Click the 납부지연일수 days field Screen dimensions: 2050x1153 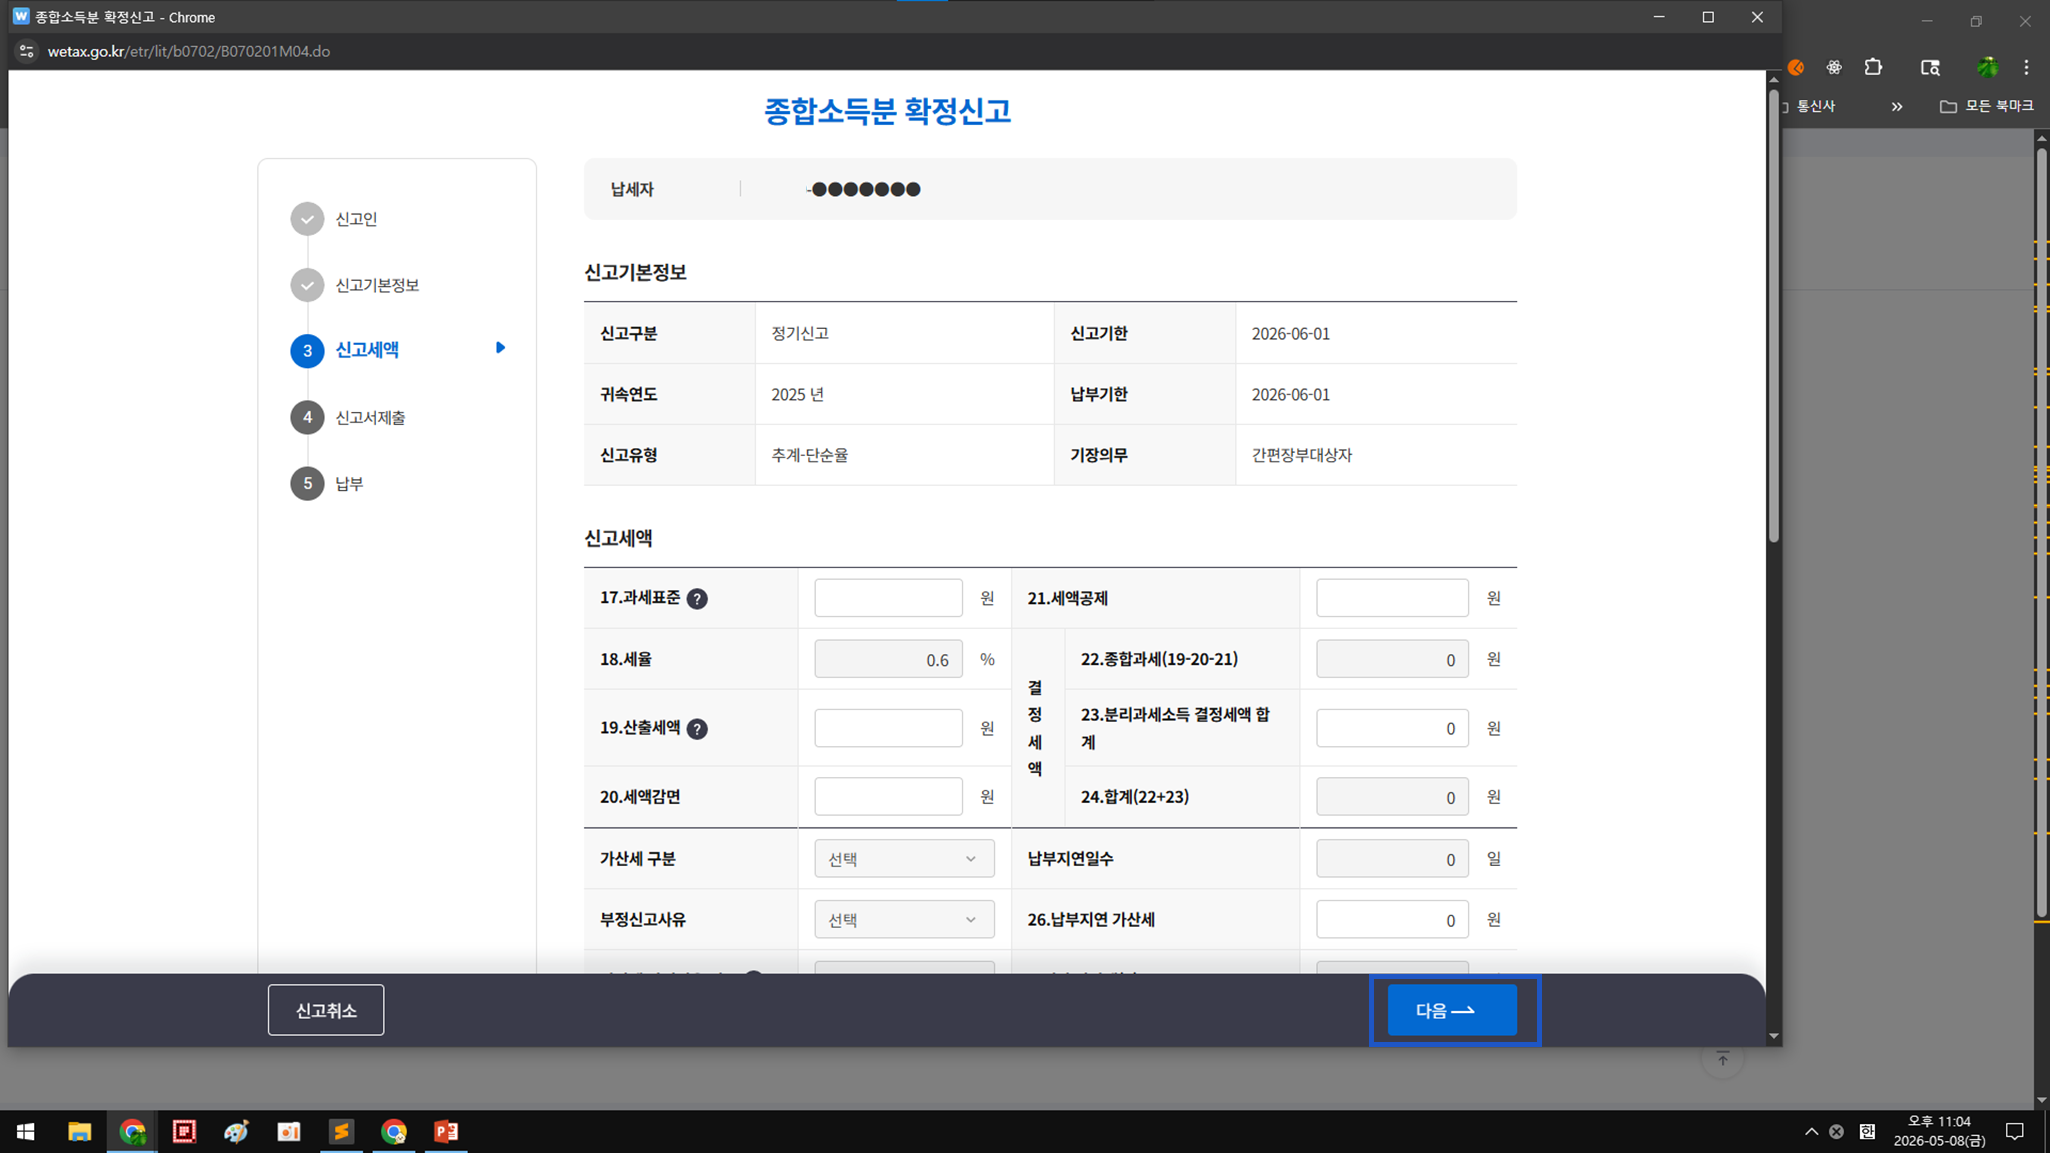1392,859
